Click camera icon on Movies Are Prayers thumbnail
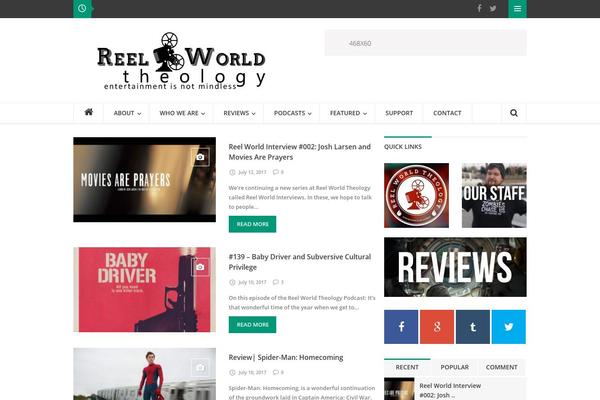This screenshot has height=400, width=600. point(200,157)
